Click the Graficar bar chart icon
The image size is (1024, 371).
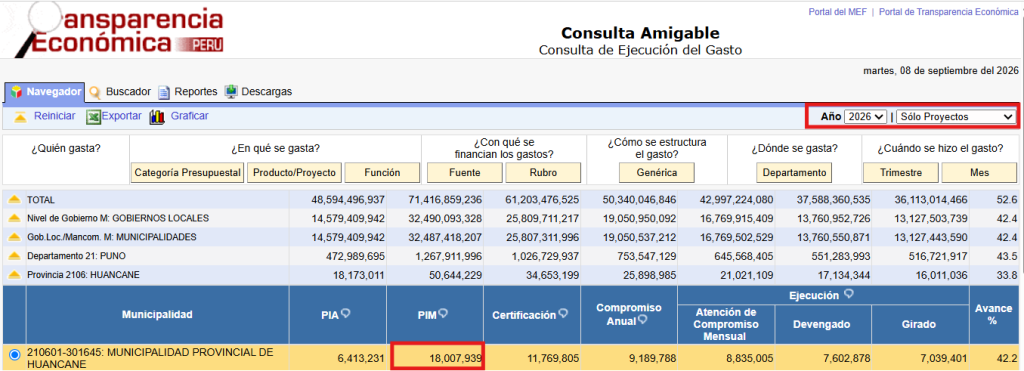pos(157,117)
